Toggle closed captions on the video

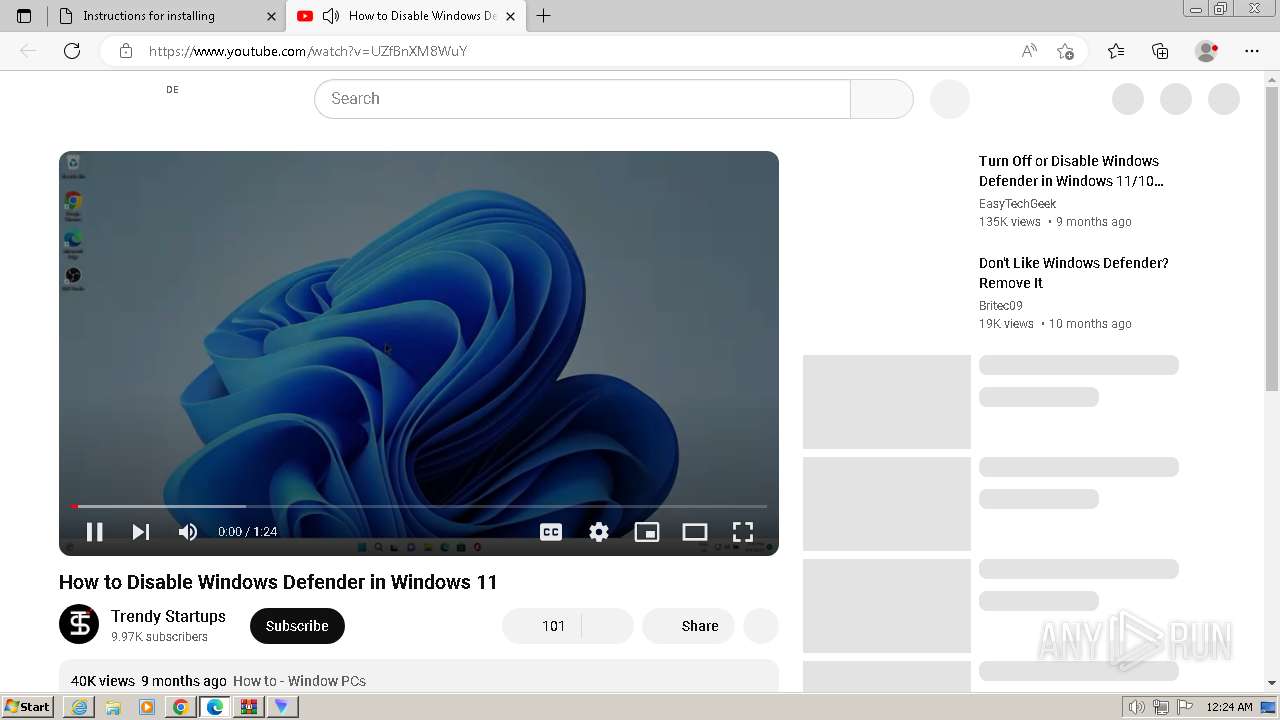point(551,532)
